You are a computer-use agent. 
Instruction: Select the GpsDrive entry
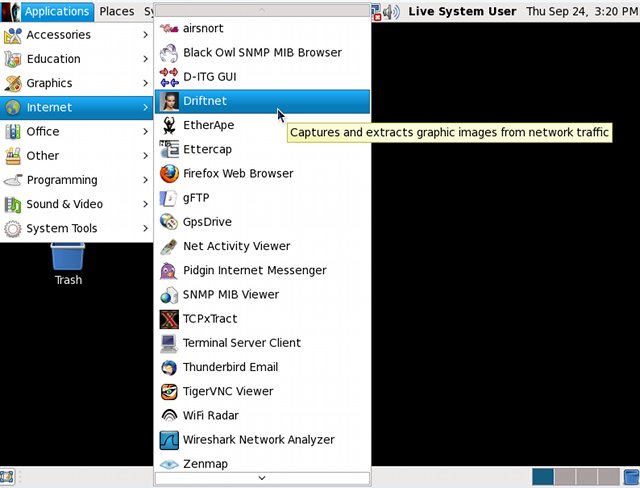pos(262,222)
